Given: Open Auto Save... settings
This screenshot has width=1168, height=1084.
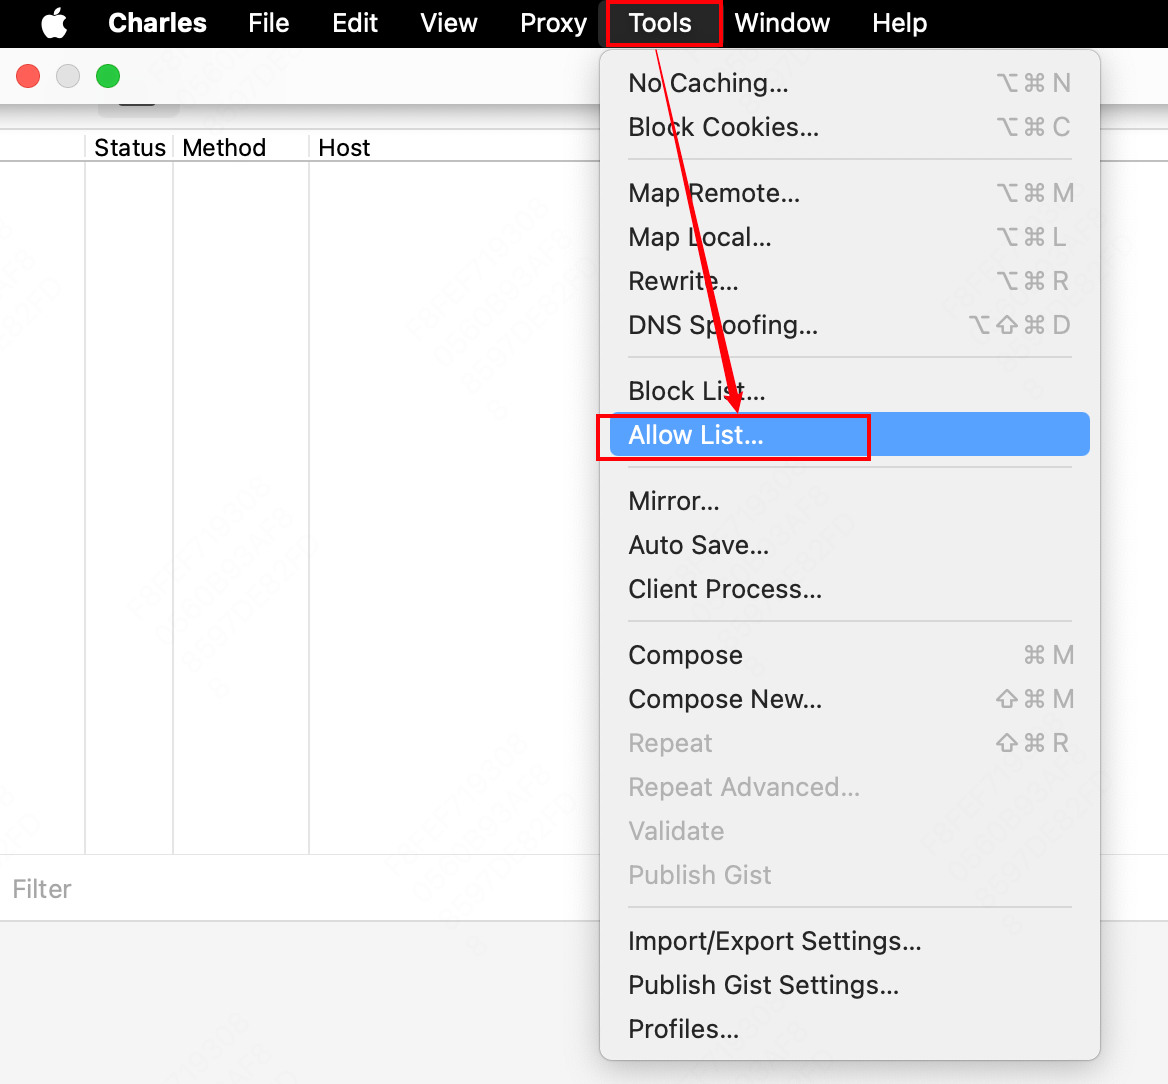Looking at the screenshot, I should pos(849,545).
